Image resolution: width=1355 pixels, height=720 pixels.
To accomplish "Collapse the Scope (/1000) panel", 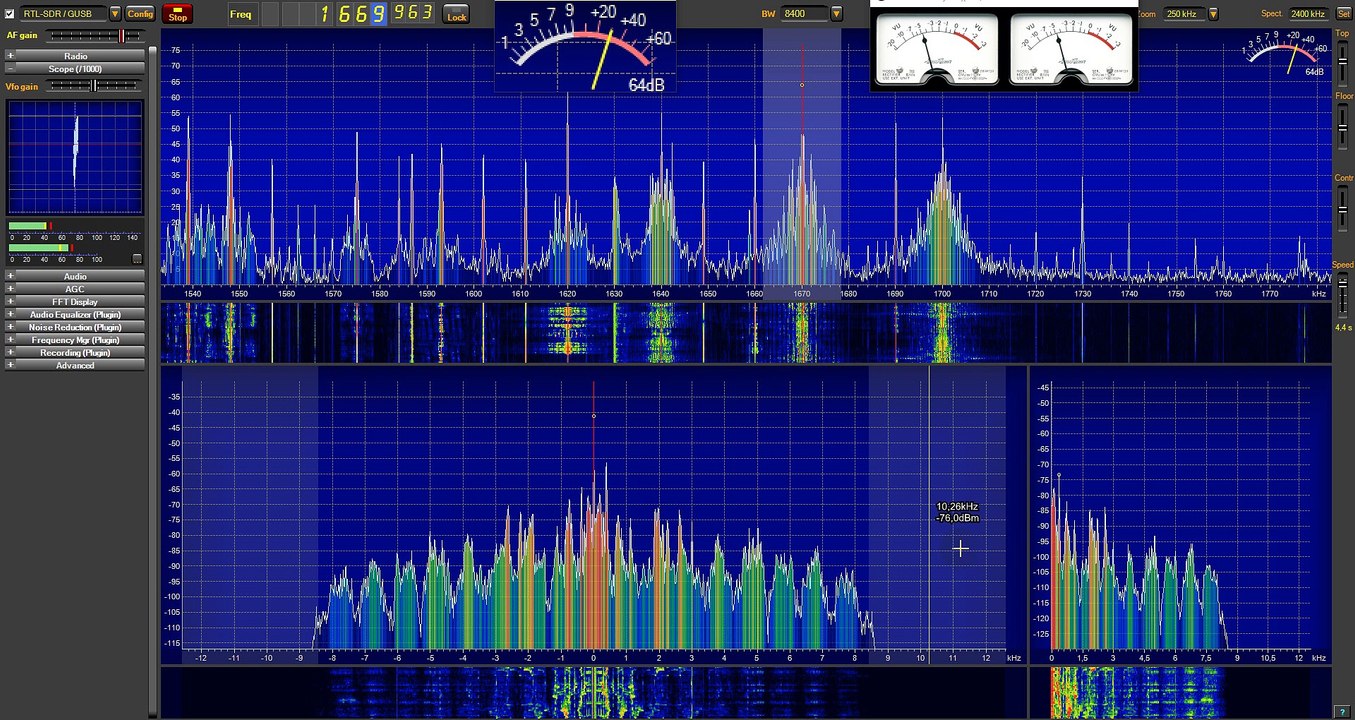I will click(x=75, y=69).
